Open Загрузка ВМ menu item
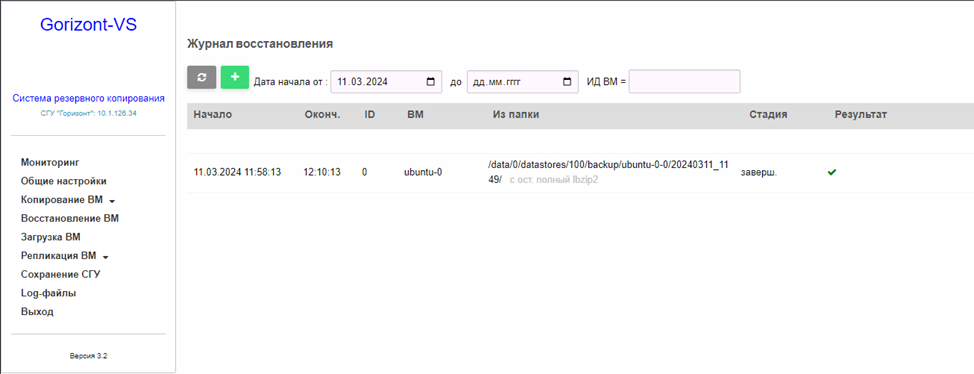 pyautogui.click(x=50, y=237)
